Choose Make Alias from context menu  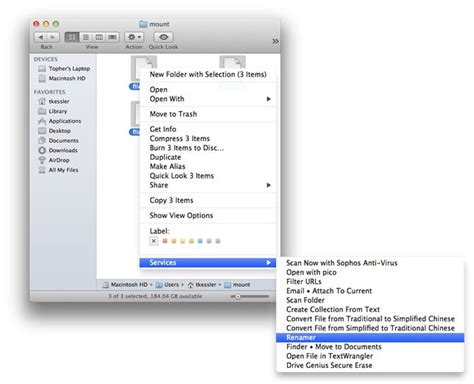coord(208,166)
